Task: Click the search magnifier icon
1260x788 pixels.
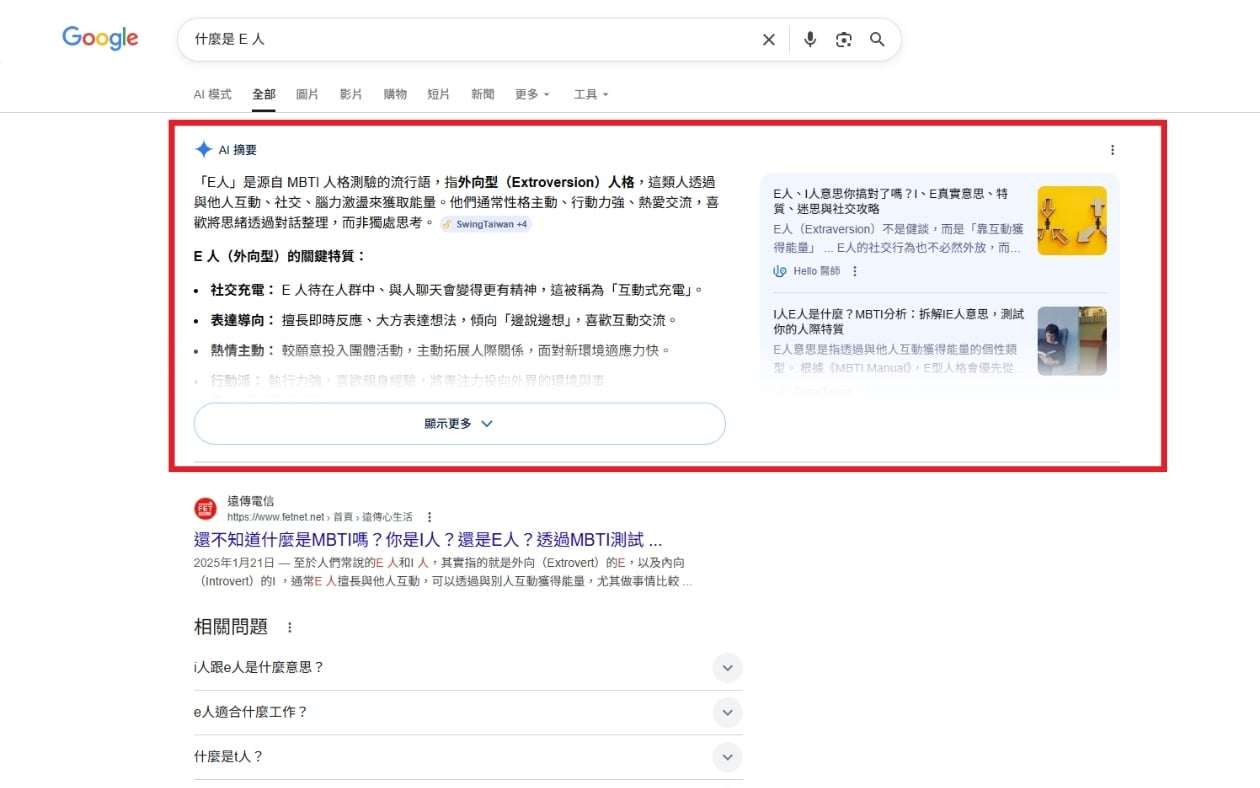Action: tap(877, 39)
